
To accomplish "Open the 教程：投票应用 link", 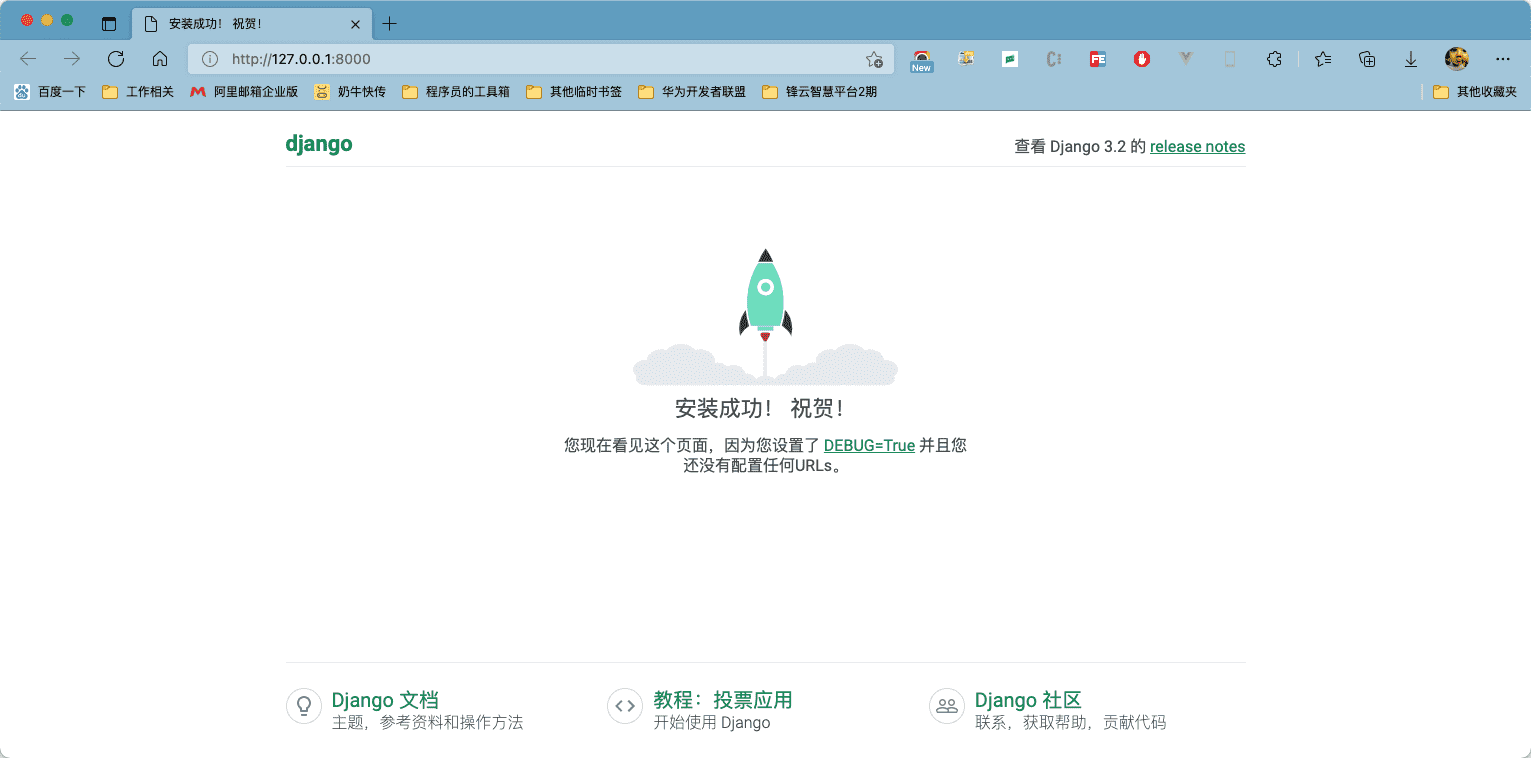I will click(723, 700).
